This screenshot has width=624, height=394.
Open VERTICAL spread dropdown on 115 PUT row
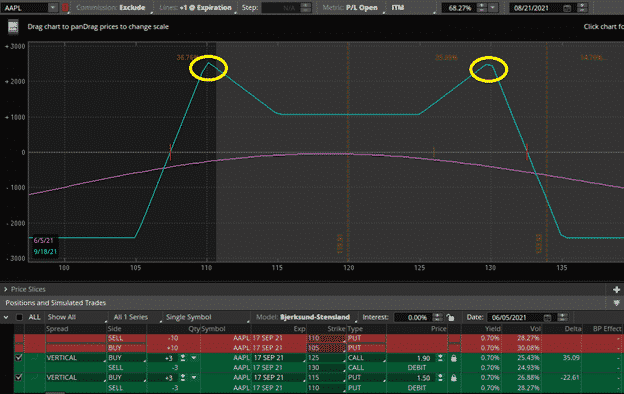pyautogui.click(x=75, y=377)
